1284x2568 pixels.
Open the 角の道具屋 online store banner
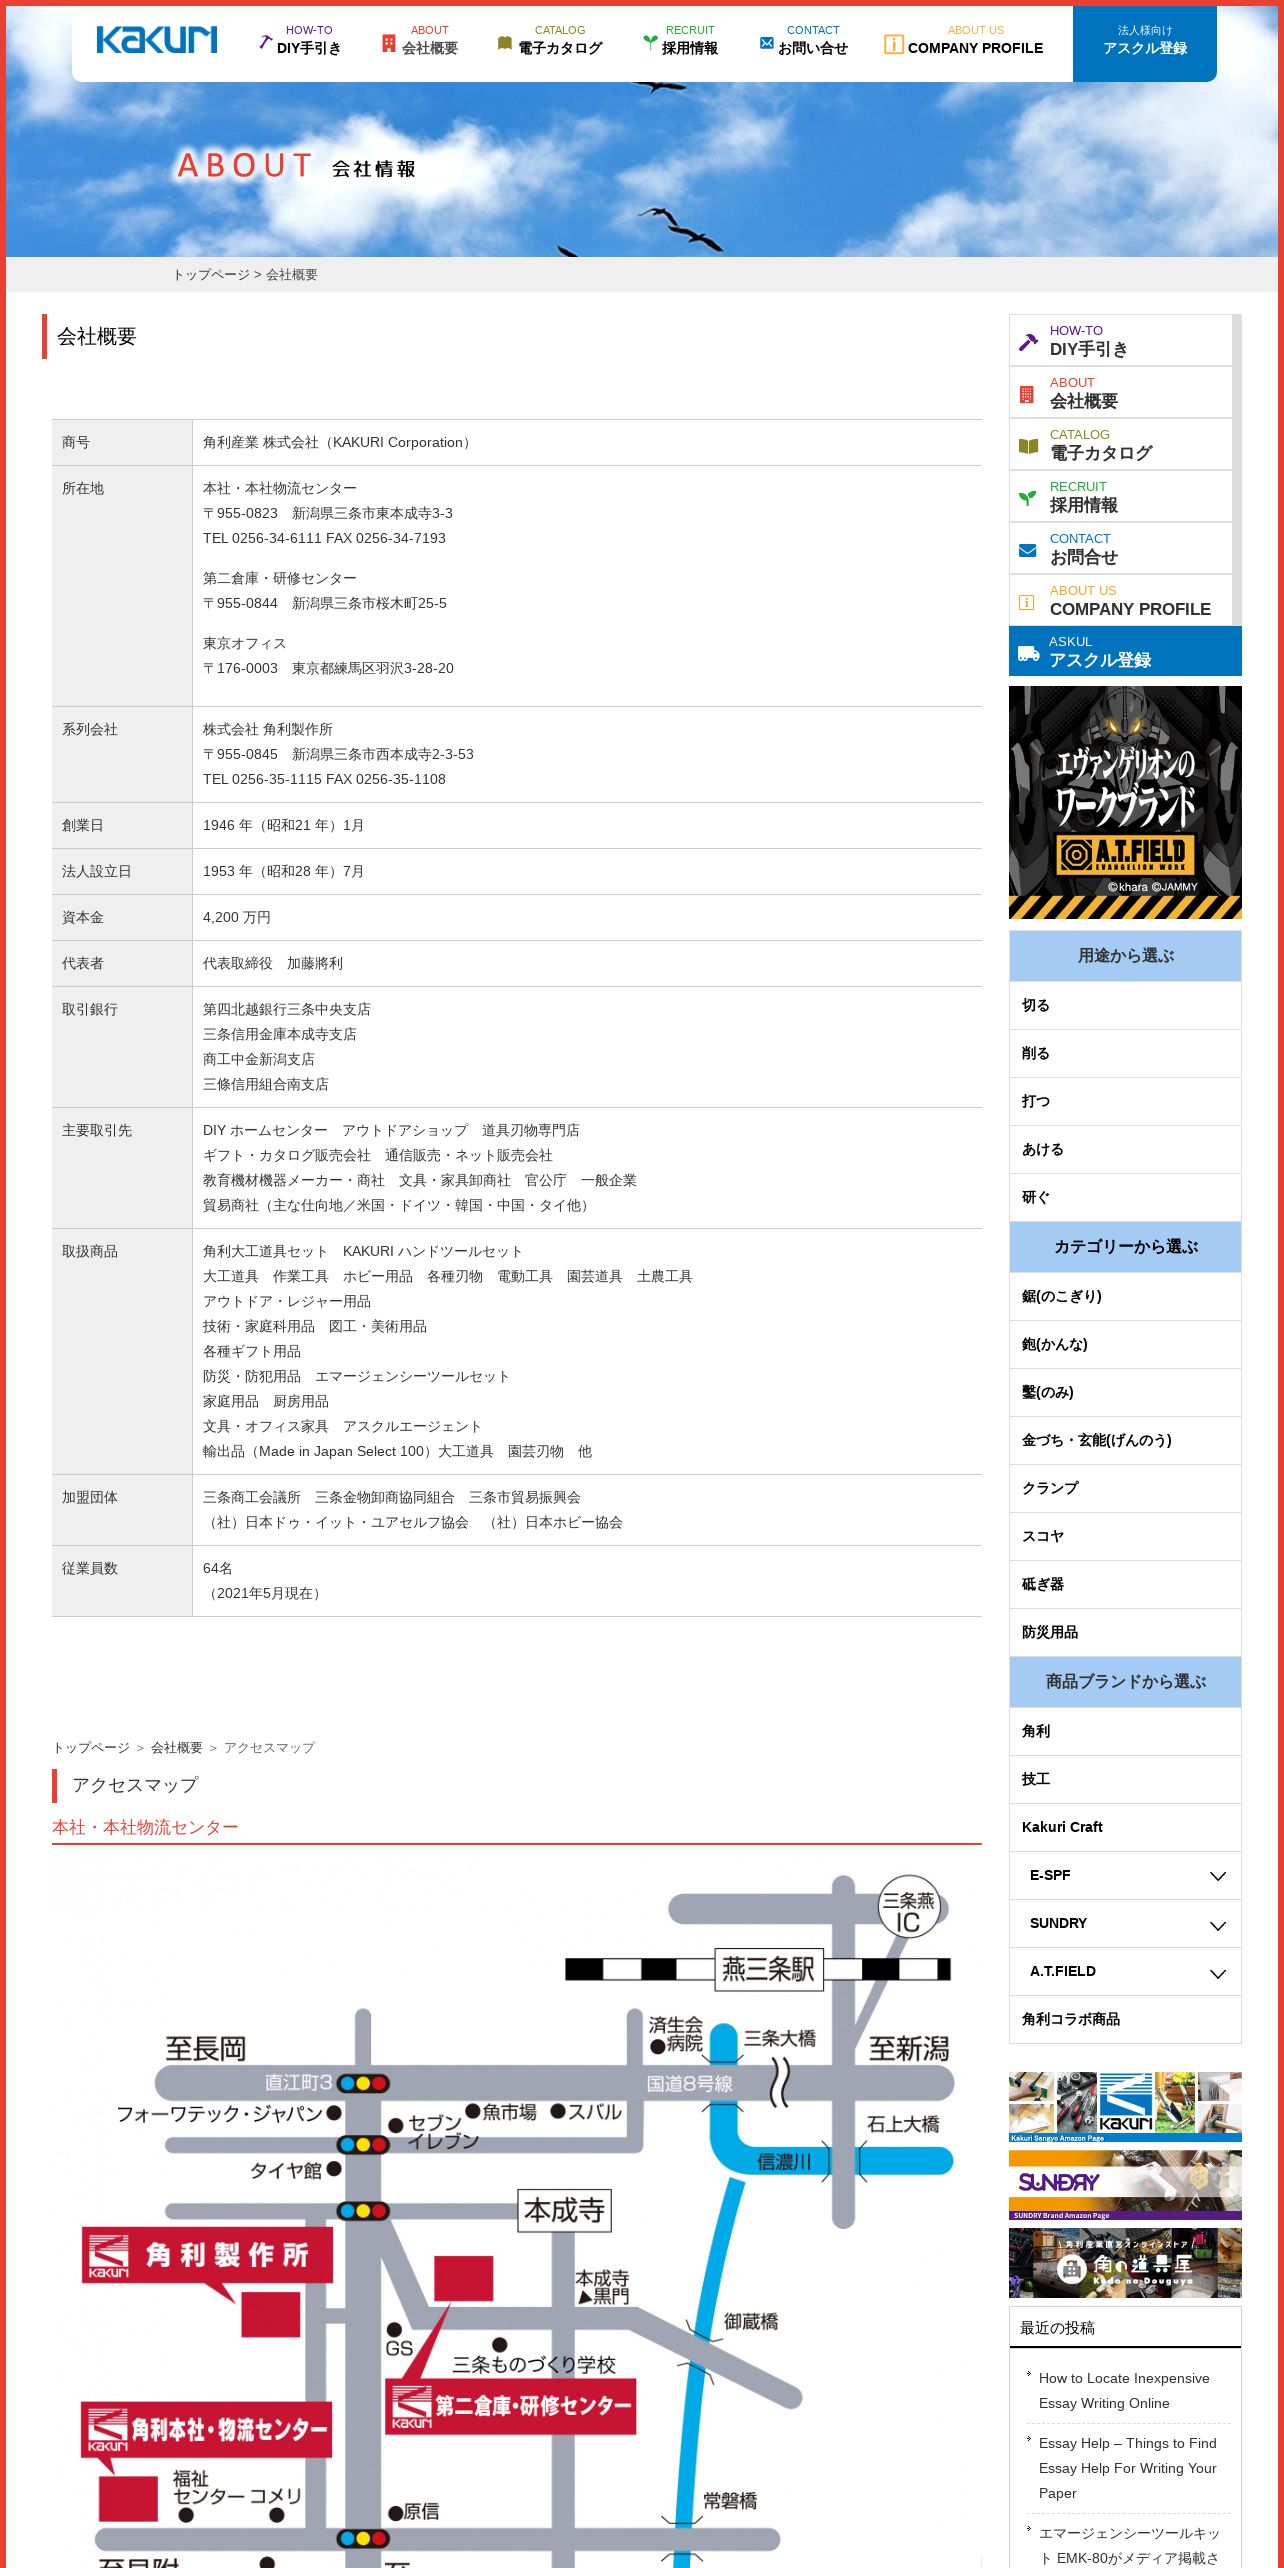pos(1125,2262)
